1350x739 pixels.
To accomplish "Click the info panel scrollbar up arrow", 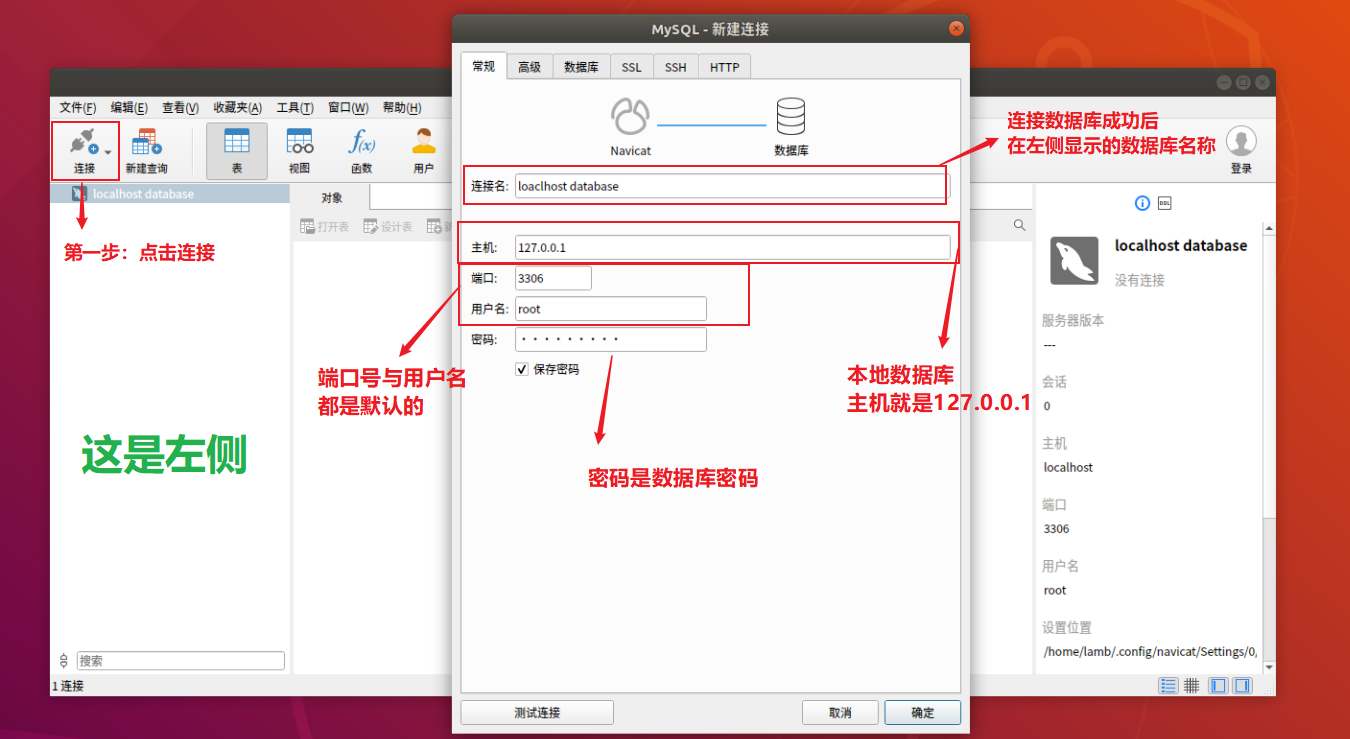I will click(1269, 229).
